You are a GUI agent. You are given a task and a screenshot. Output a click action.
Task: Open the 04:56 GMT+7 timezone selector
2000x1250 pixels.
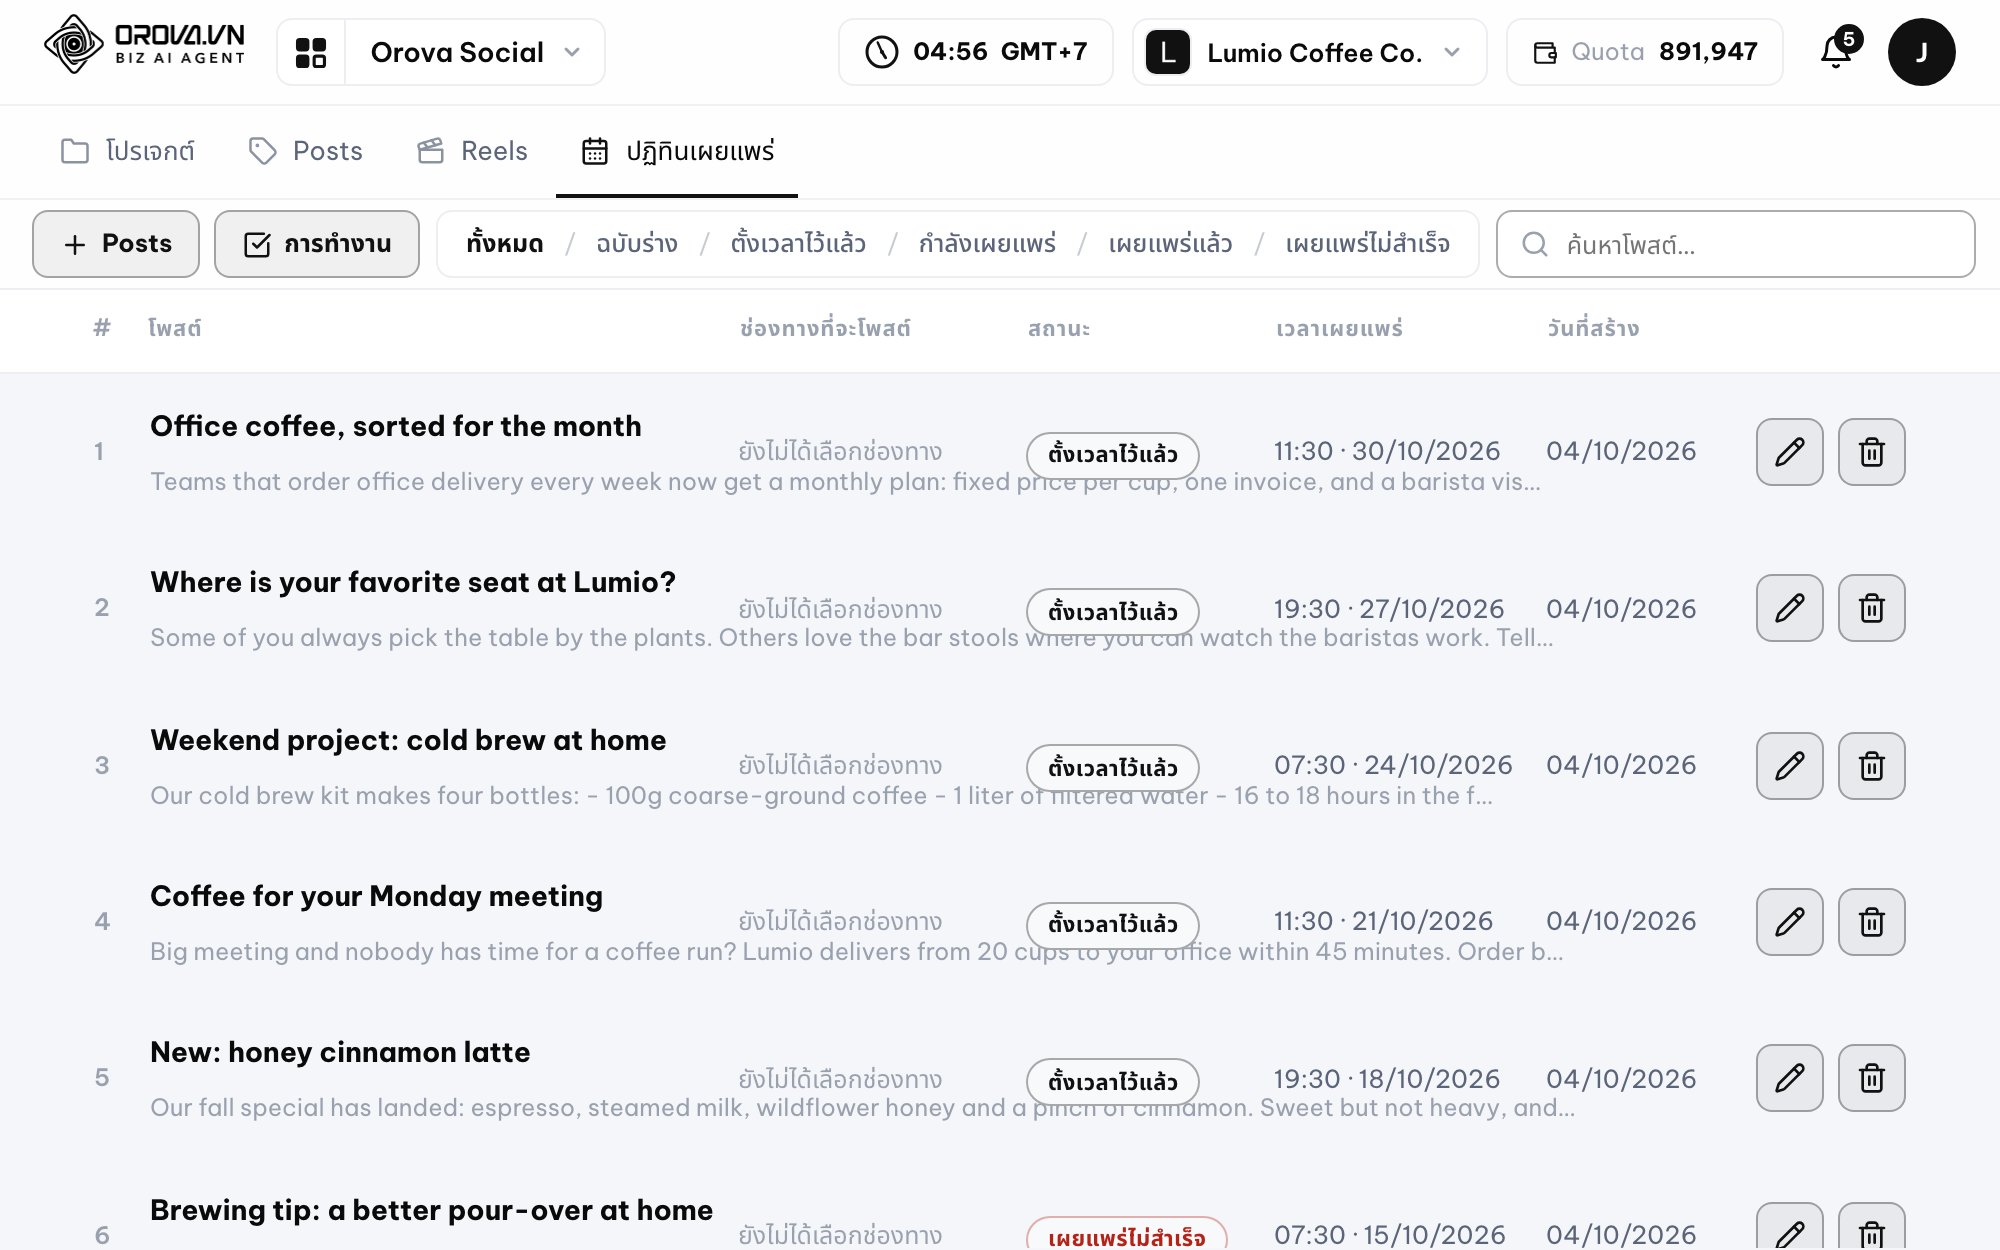pyautogui.click(x=976, y=52)
